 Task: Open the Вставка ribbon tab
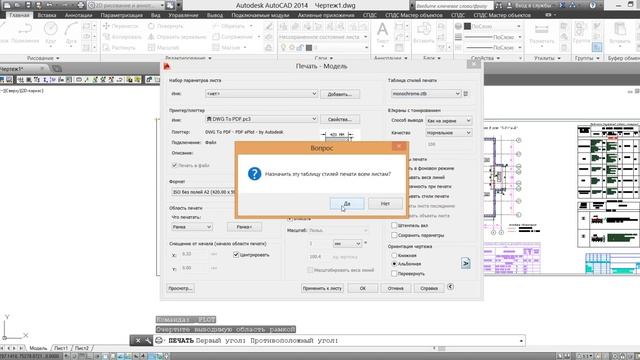[x=47, y=15]
